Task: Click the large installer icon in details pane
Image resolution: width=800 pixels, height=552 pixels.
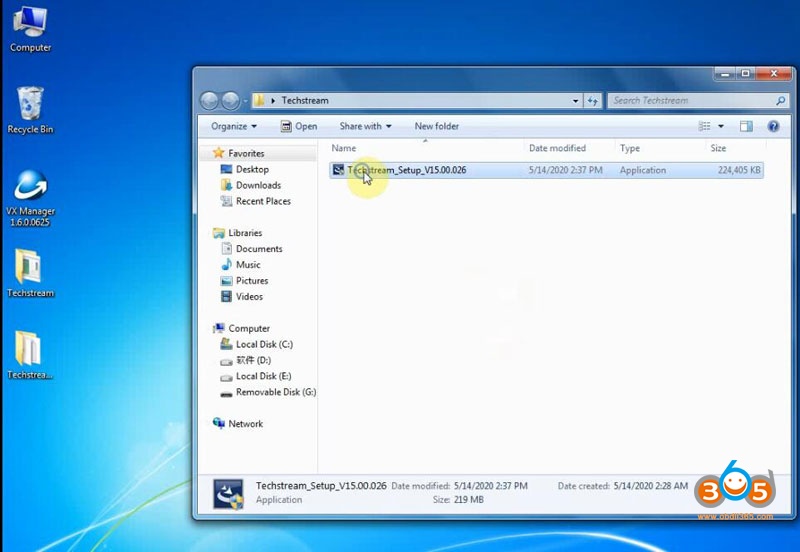Action: click(x=228, y=493)
